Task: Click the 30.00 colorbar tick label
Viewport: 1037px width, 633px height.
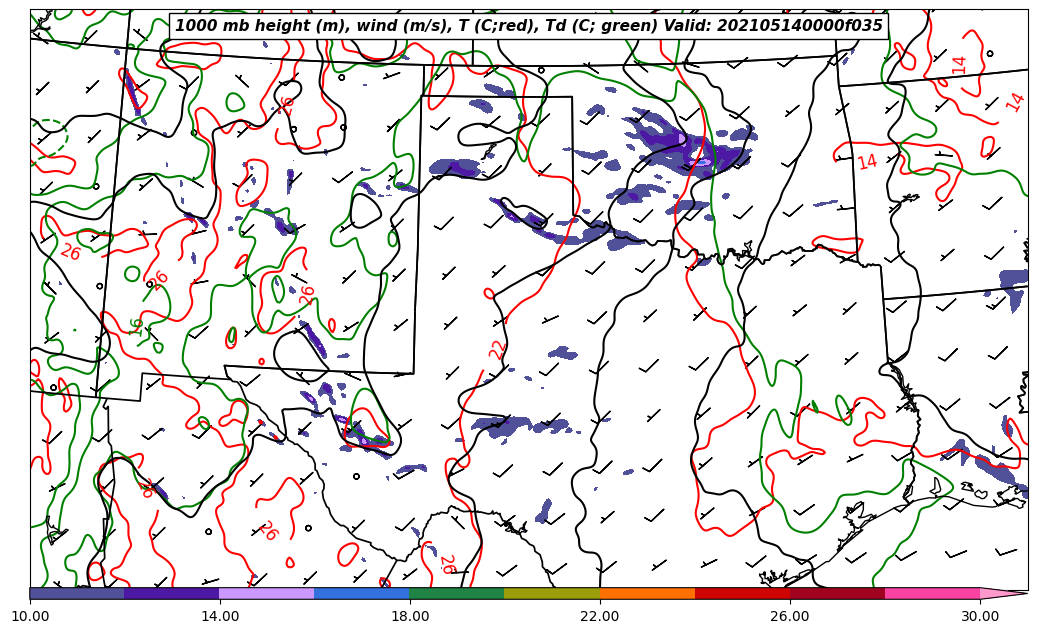Action: (x=980, y=616)
